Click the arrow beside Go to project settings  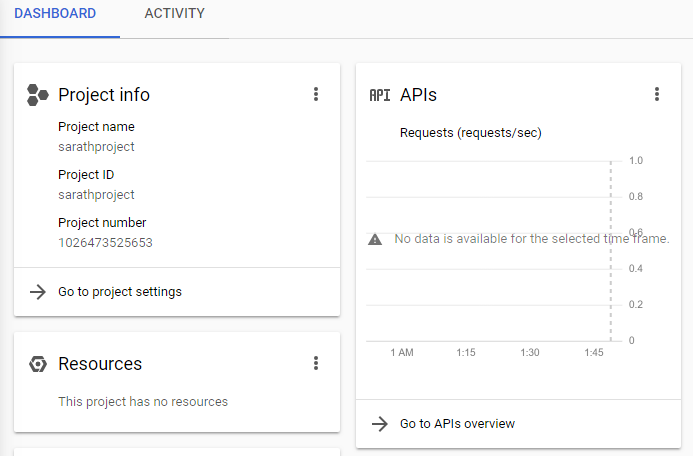(x=38, y=292)
